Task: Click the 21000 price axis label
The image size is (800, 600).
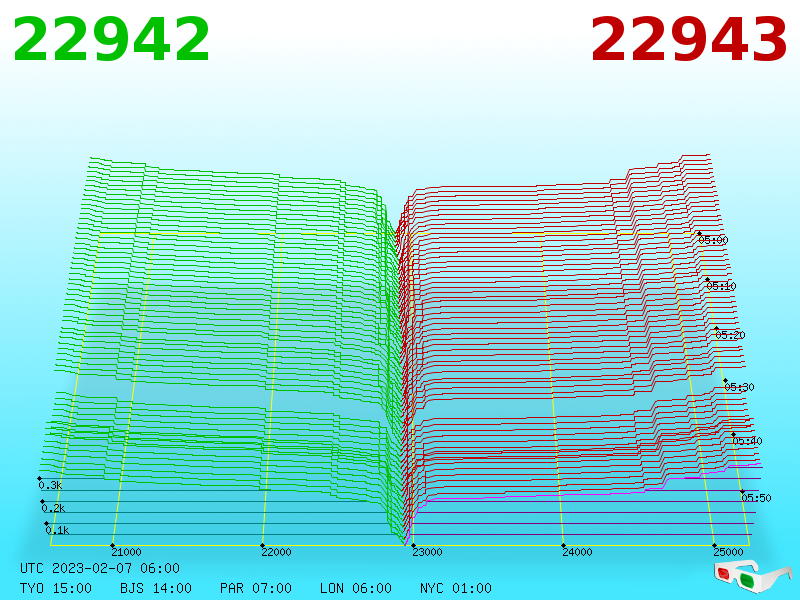Action: tap(126, 552)
